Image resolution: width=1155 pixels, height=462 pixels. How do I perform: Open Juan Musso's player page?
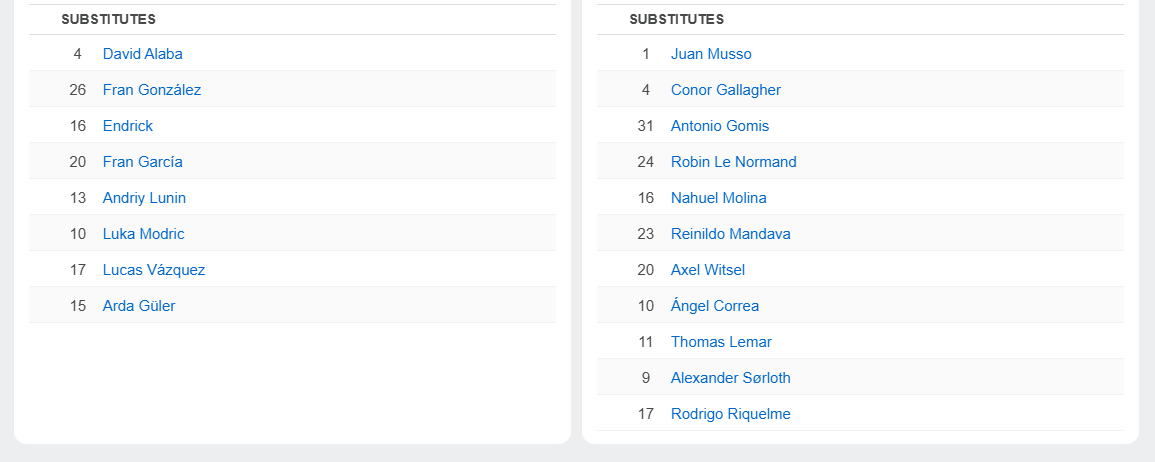click(711, 54)
